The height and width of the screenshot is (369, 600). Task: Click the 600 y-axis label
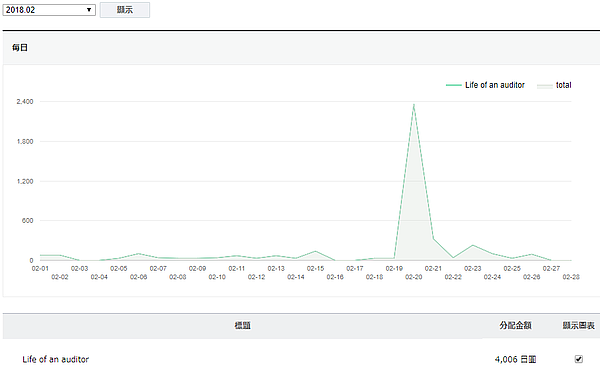click(x=28, y=220)
